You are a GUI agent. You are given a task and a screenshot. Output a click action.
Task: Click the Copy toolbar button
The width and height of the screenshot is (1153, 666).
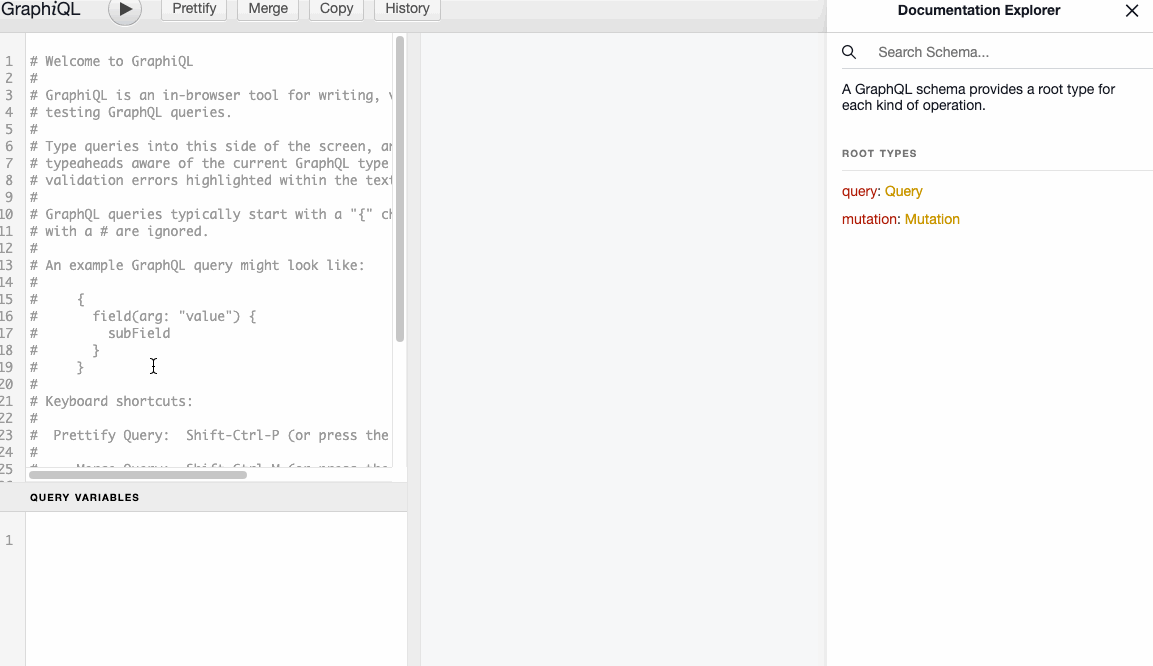[336, 9]
